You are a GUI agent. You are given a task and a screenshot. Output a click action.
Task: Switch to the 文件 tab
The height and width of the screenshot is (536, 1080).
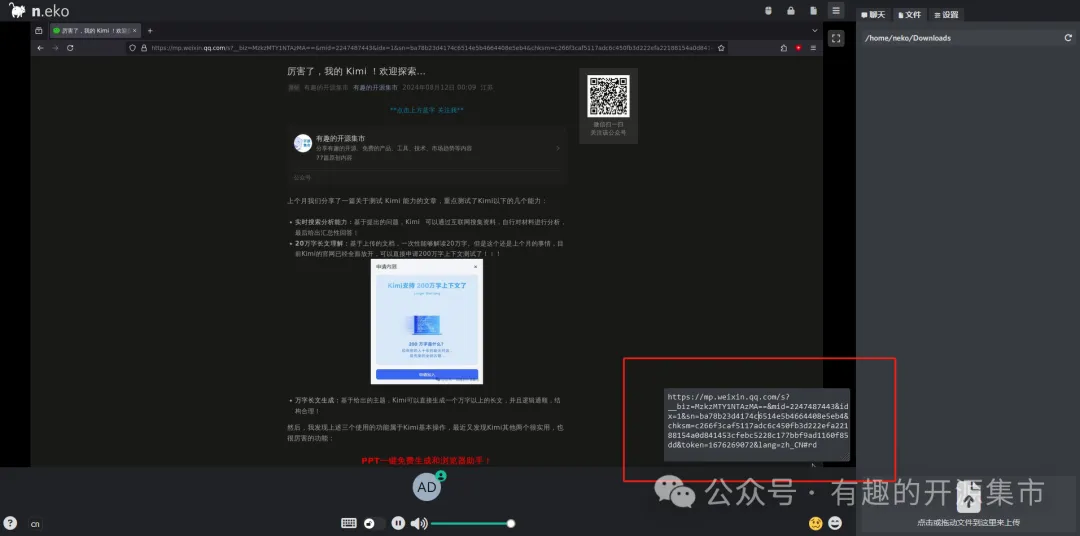tap(909, 14)
